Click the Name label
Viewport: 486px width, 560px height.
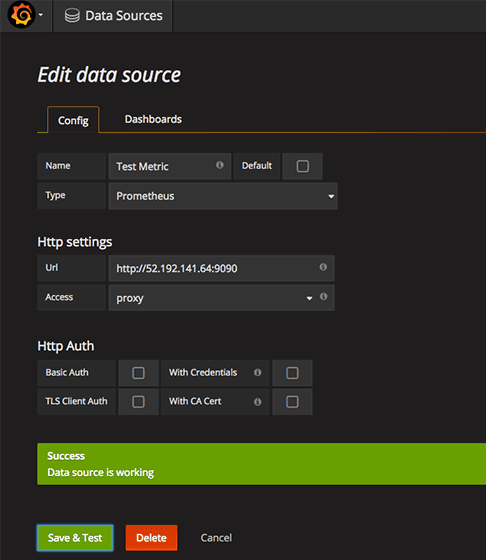tap(58, 166)
